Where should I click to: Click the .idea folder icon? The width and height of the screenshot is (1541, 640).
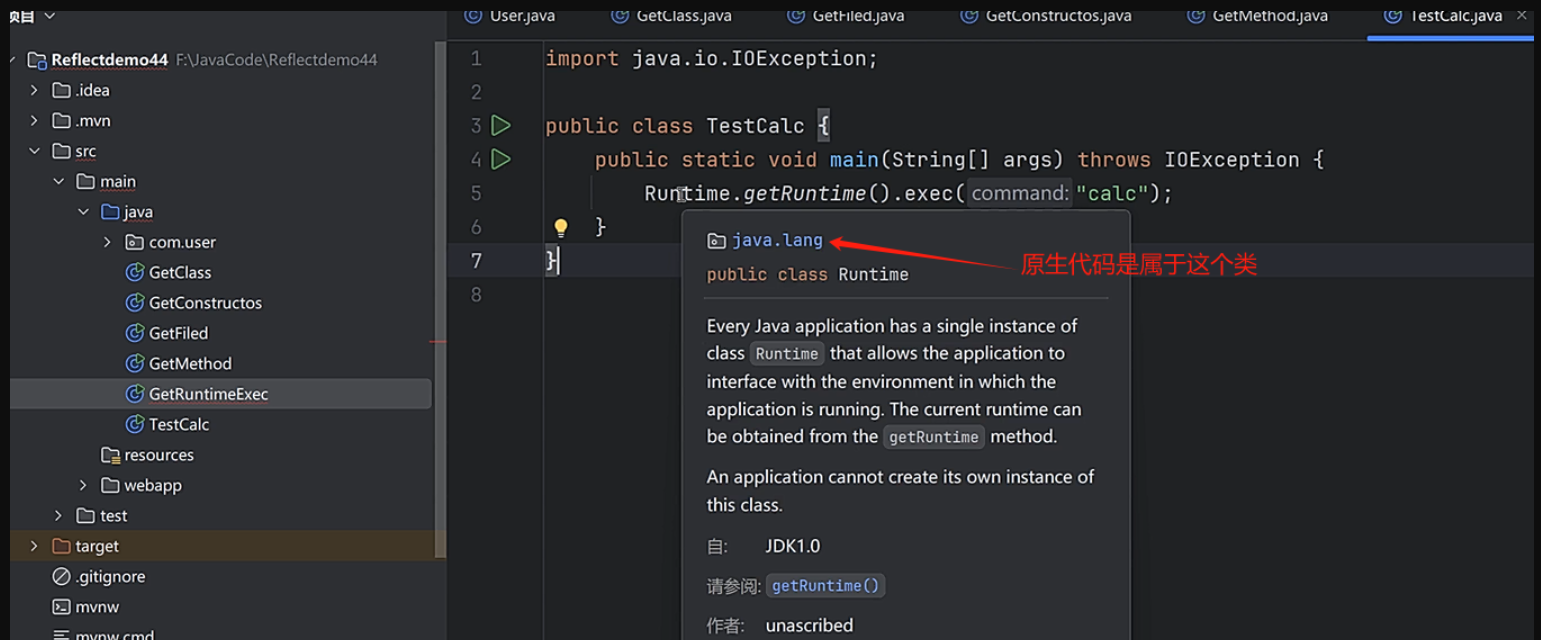click(61, 90)
